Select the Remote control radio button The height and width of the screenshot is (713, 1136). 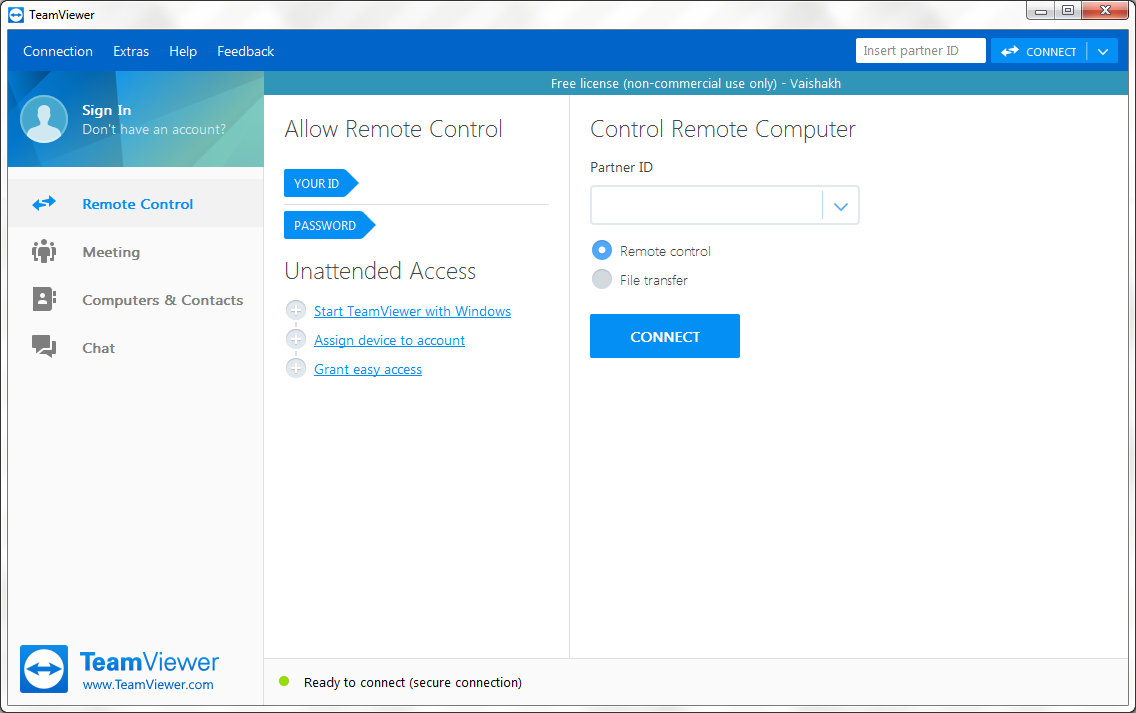tap(601, 250)
